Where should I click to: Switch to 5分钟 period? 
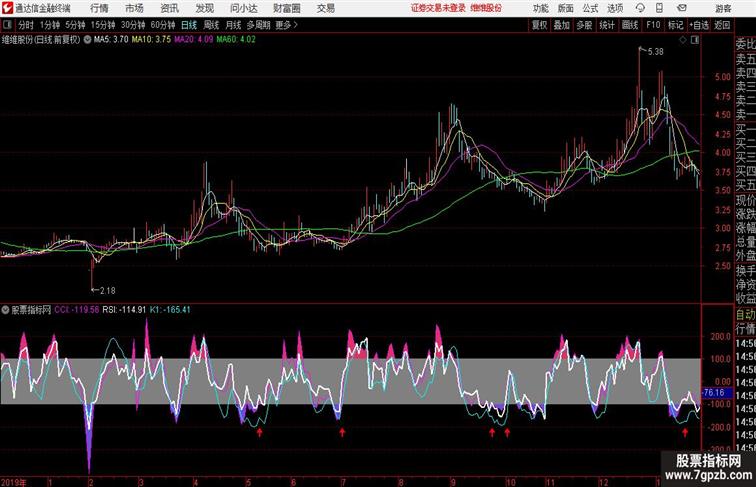[75, 25]
